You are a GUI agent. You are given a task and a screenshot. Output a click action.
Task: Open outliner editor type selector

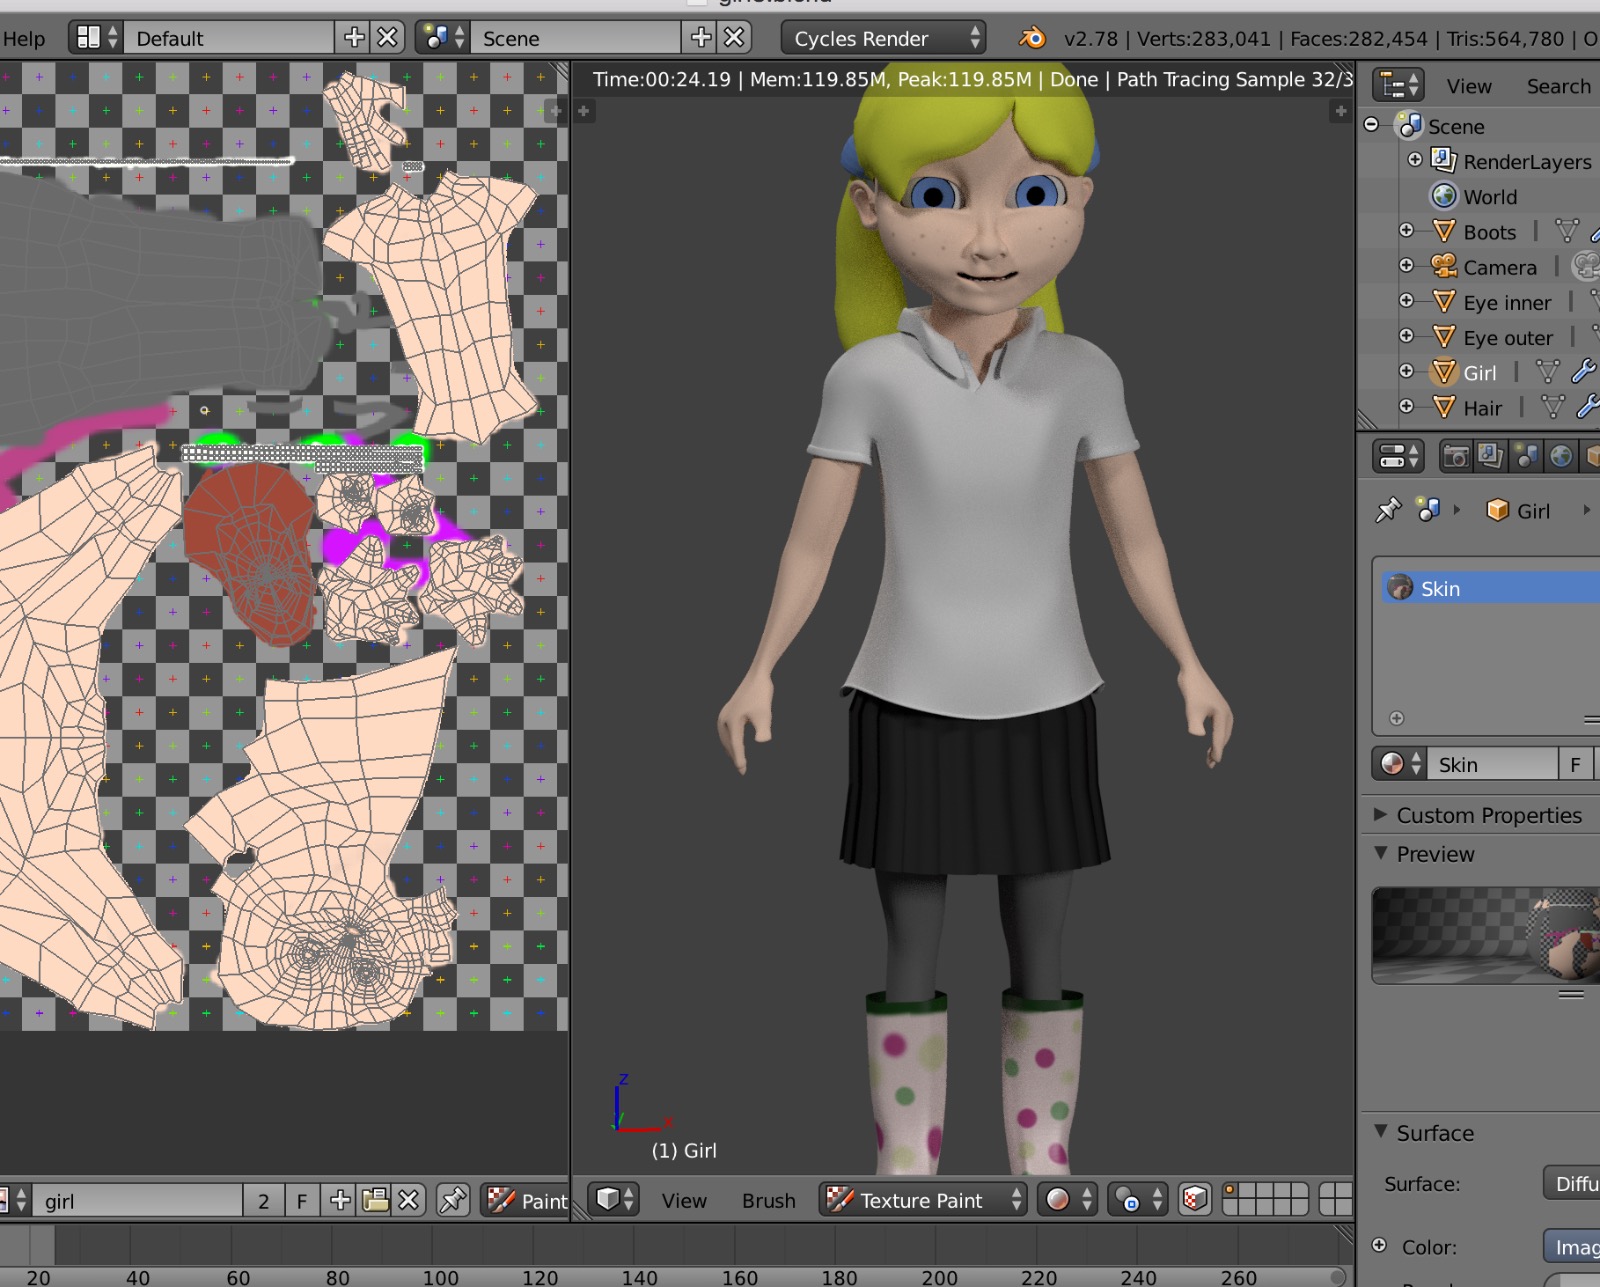1397,86
